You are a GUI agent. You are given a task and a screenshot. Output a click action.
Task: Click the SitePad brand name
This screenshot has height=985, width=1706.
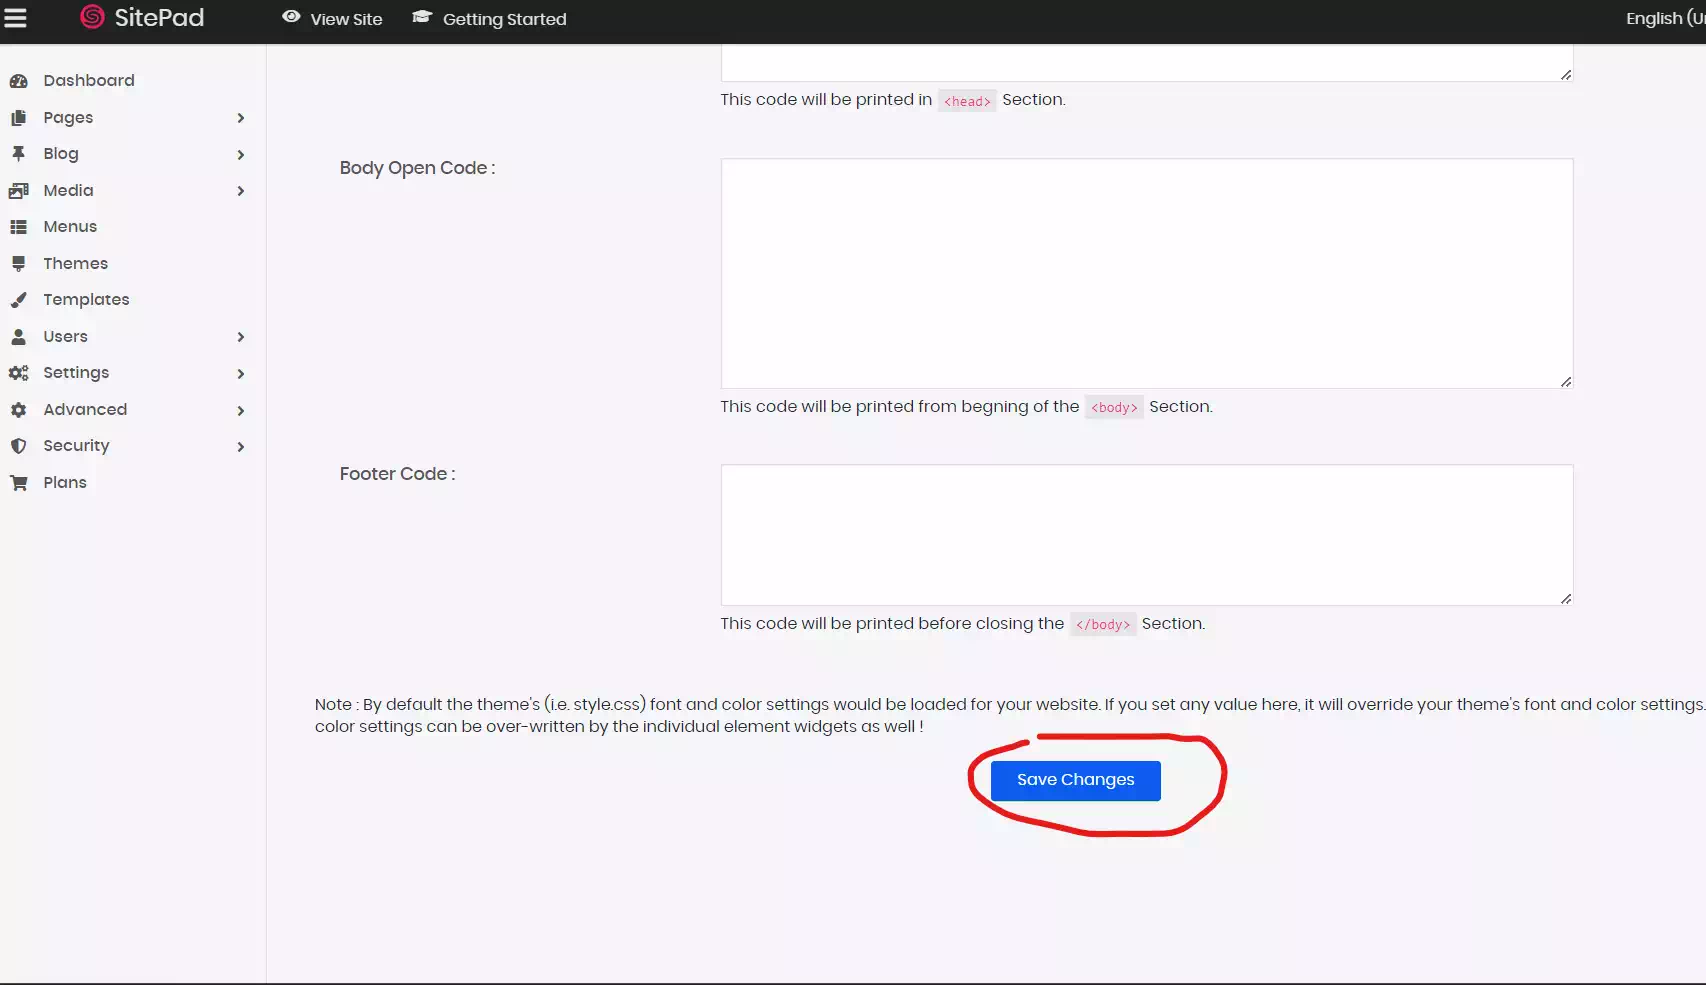click(x=159, y=17)
